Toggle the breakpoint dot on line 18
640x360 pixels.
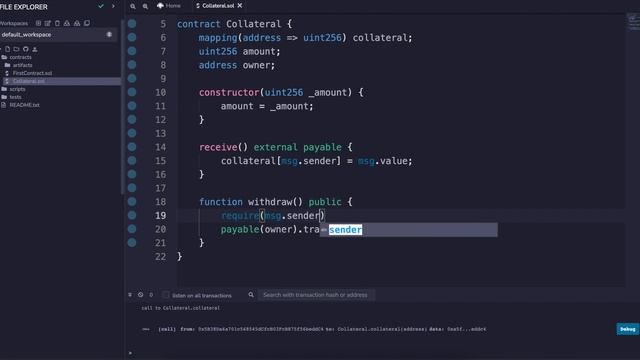(x=132, y=202)
